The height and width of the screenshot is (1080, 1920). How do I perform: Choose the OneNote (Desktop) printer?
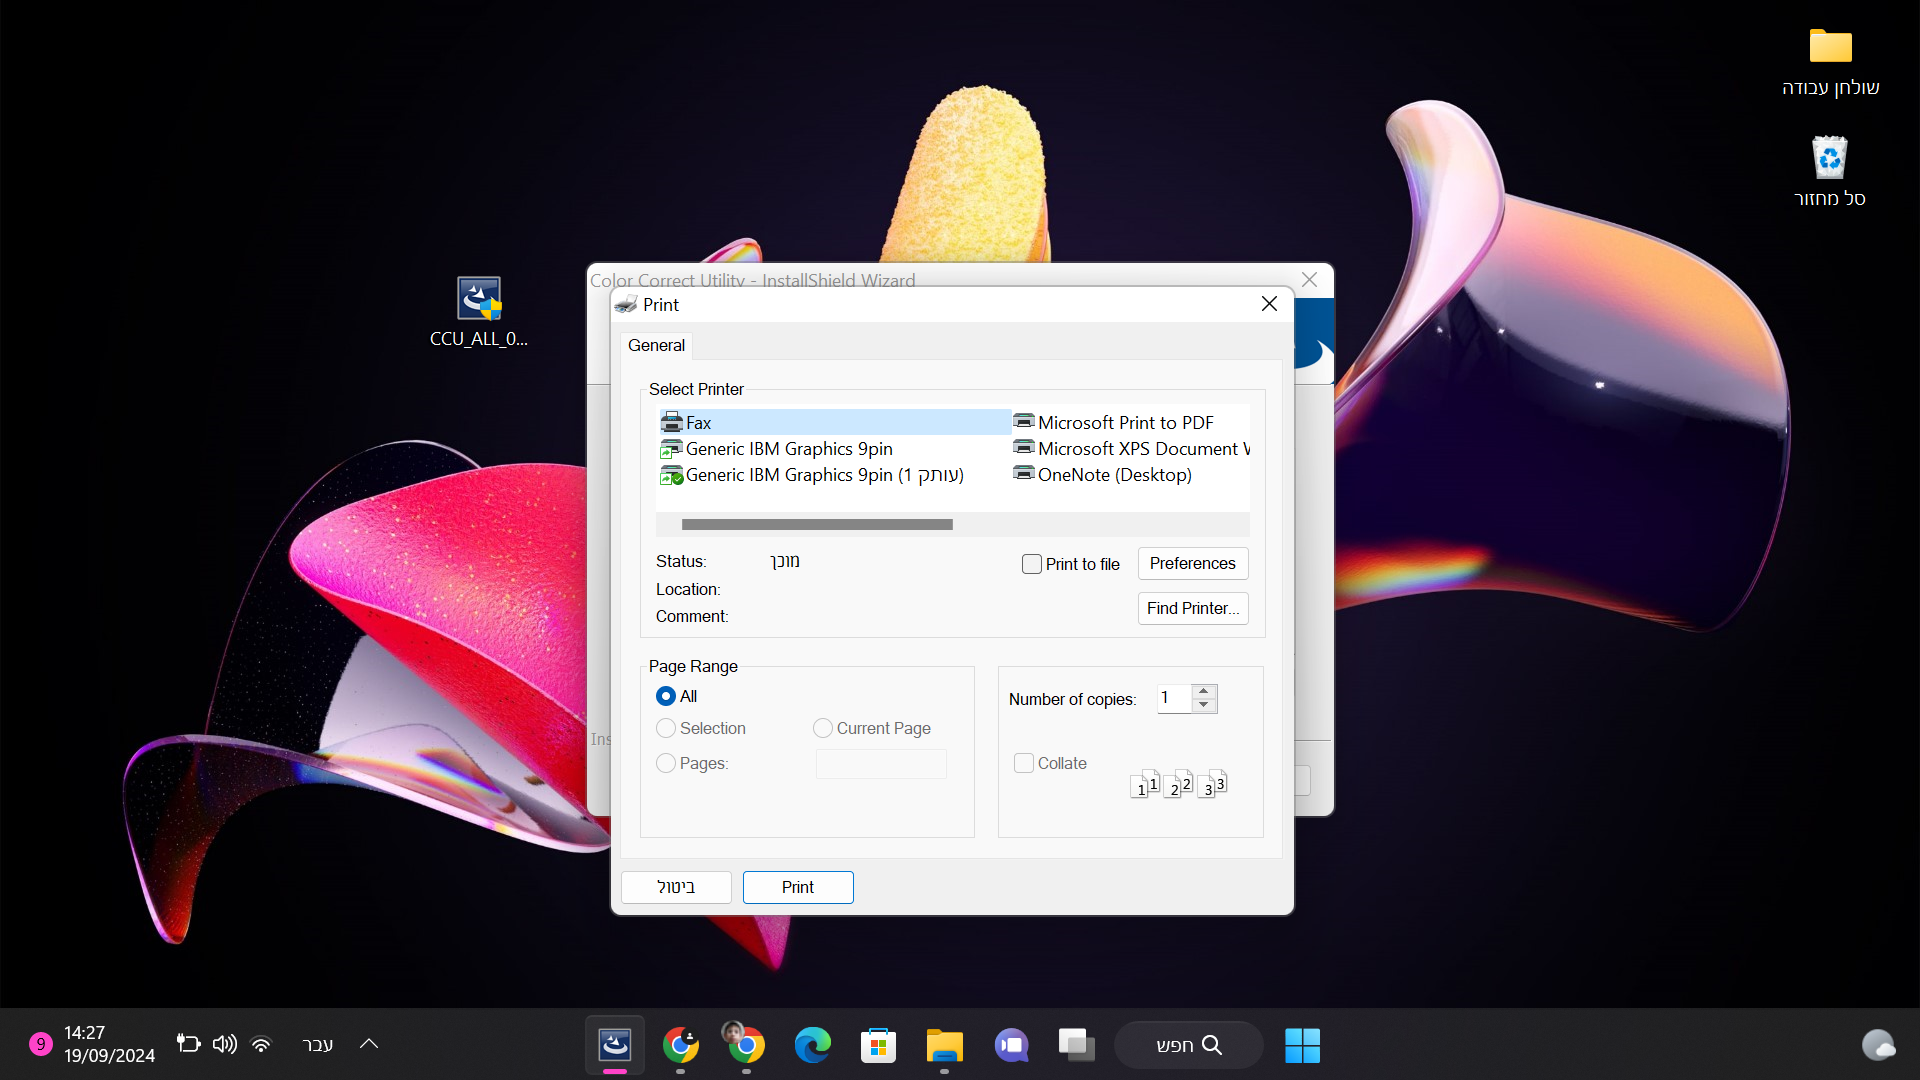tap(1114, 475)
